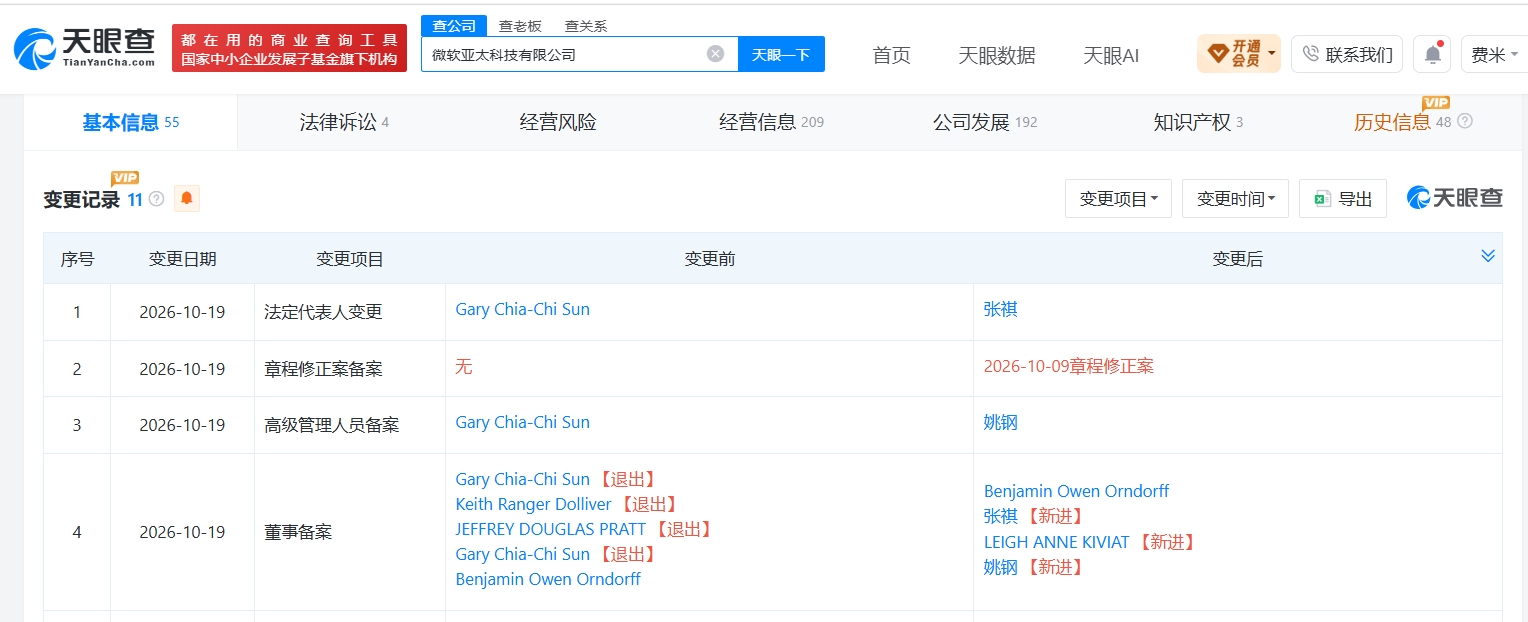Open the 基本信息 tab

(130, 123)
